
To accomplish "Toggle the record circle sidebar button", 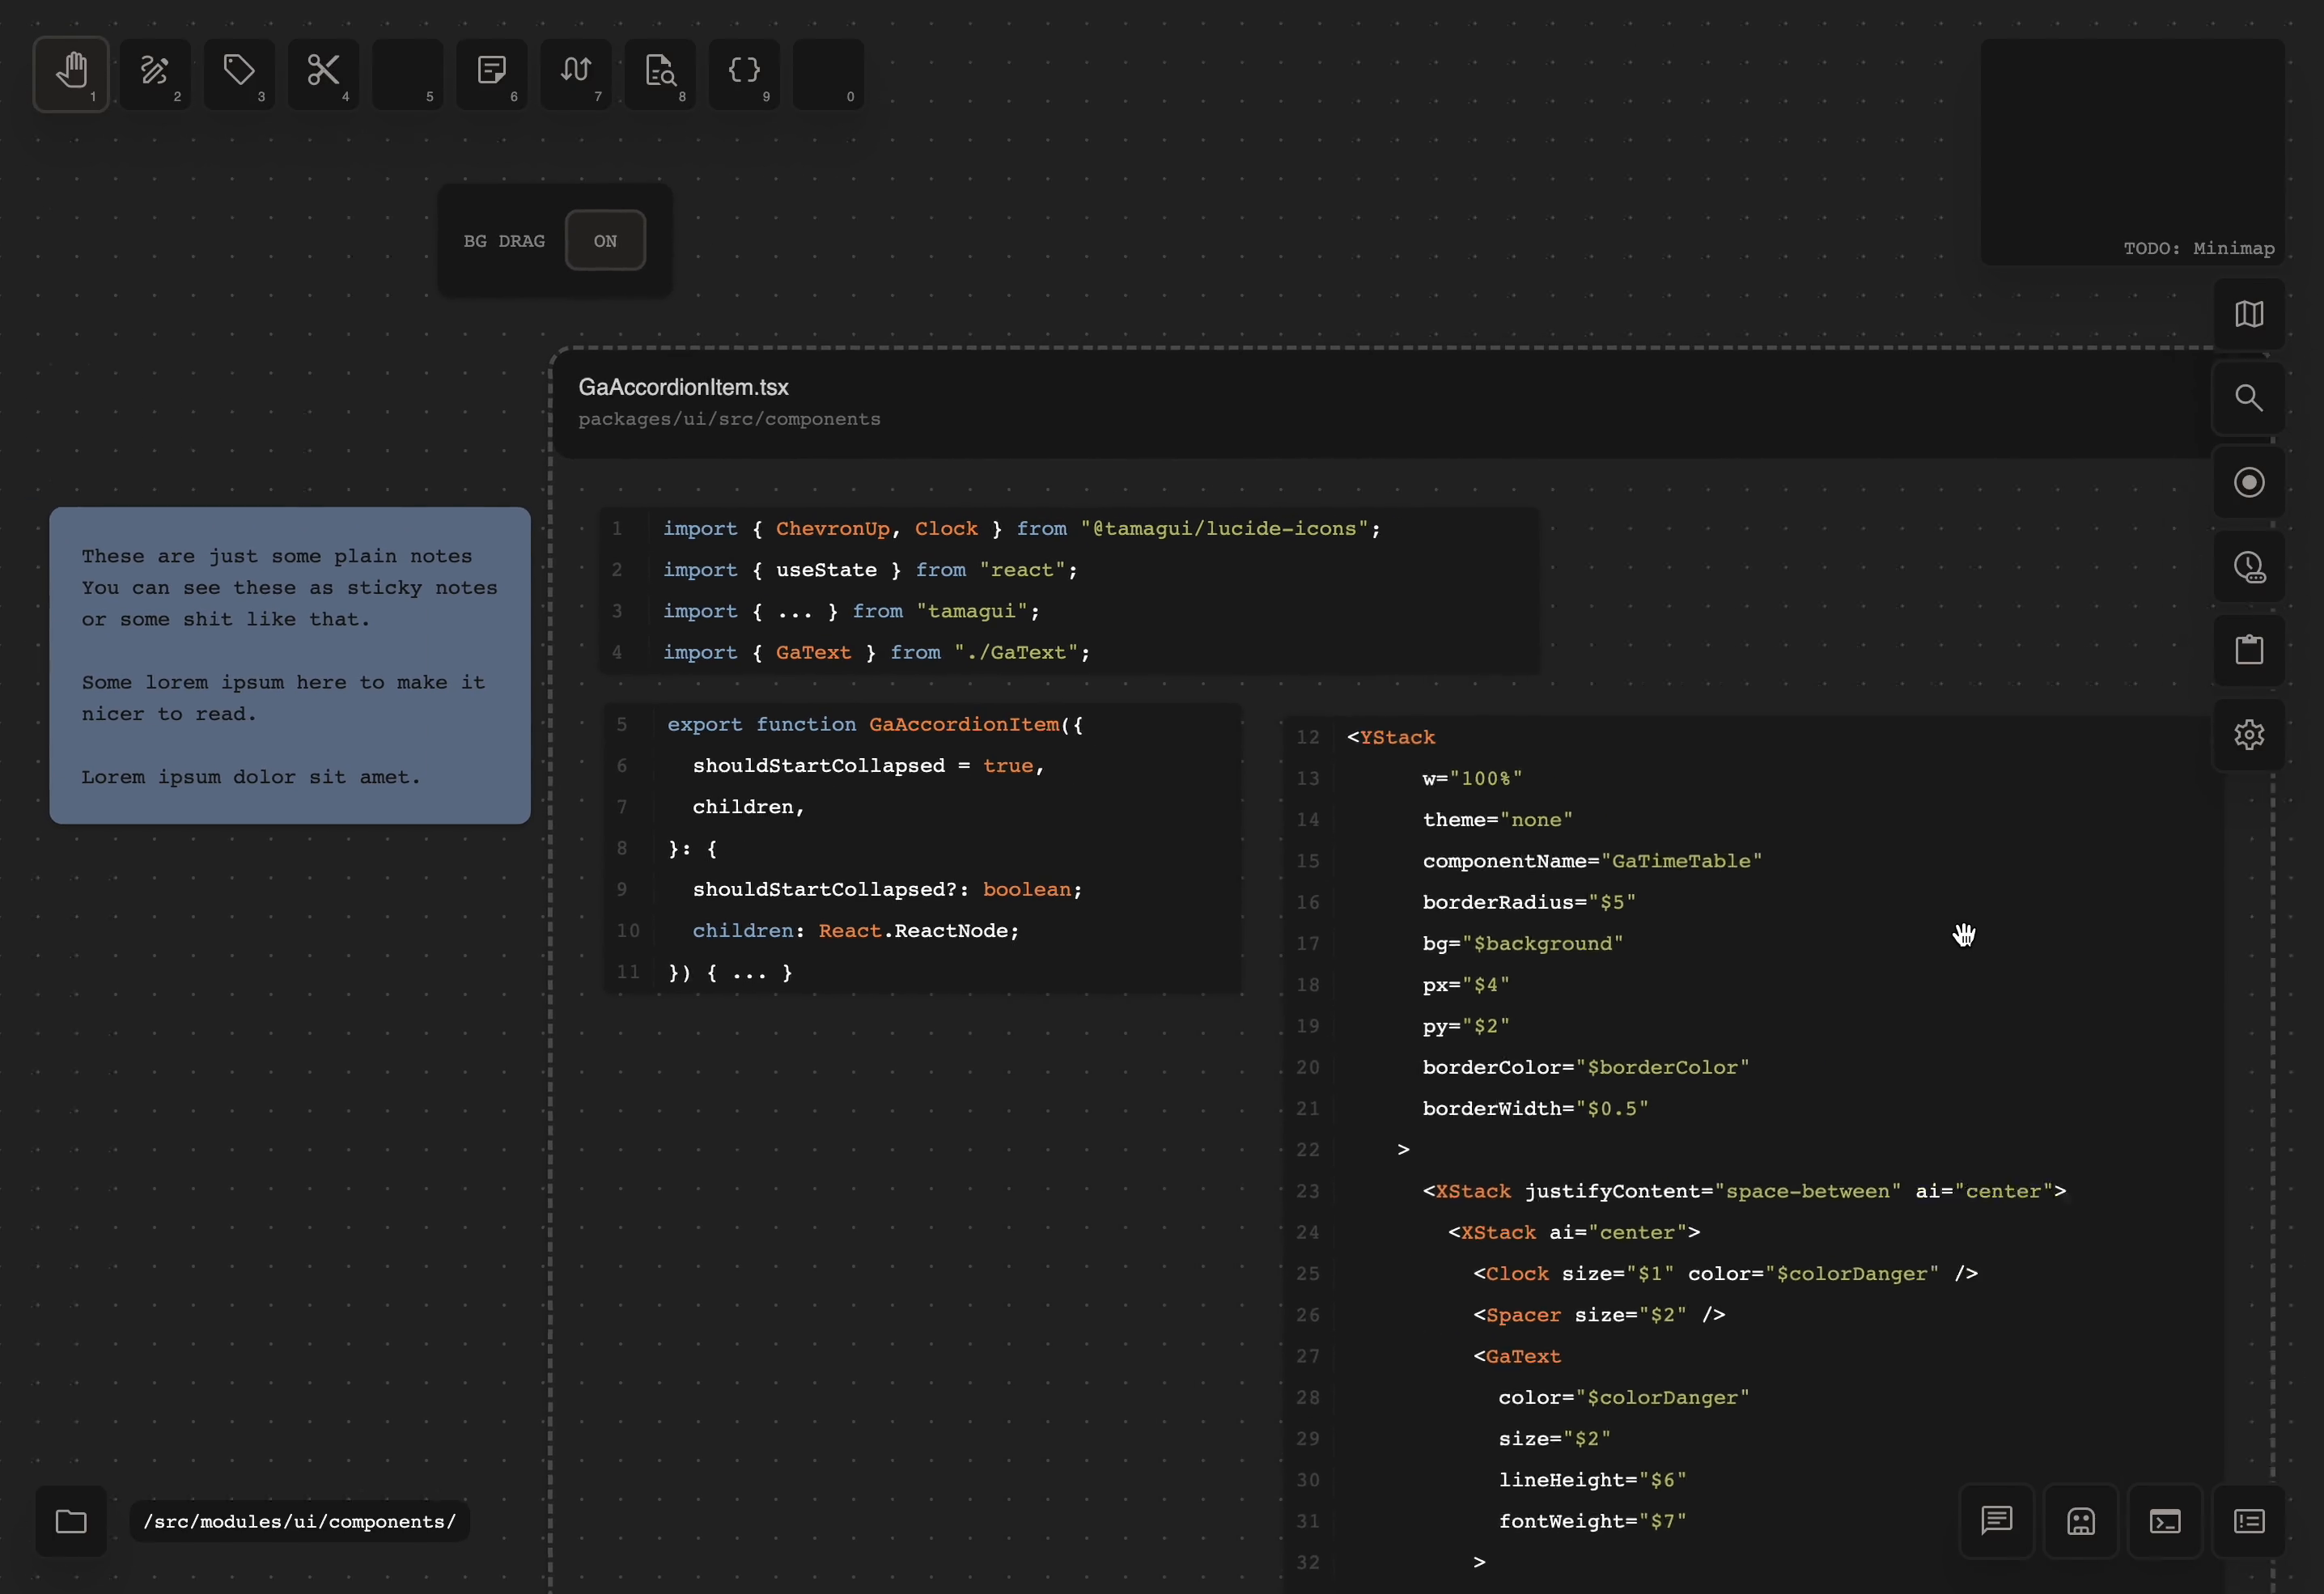I will 2249,483.
